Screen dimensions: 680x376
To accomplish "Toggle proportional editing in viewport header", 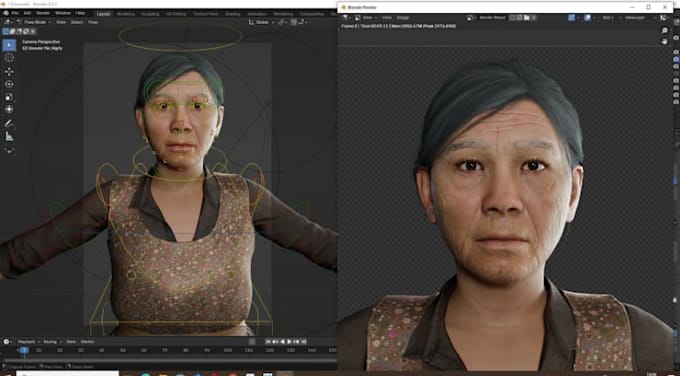I will click(x=294, y=22).
